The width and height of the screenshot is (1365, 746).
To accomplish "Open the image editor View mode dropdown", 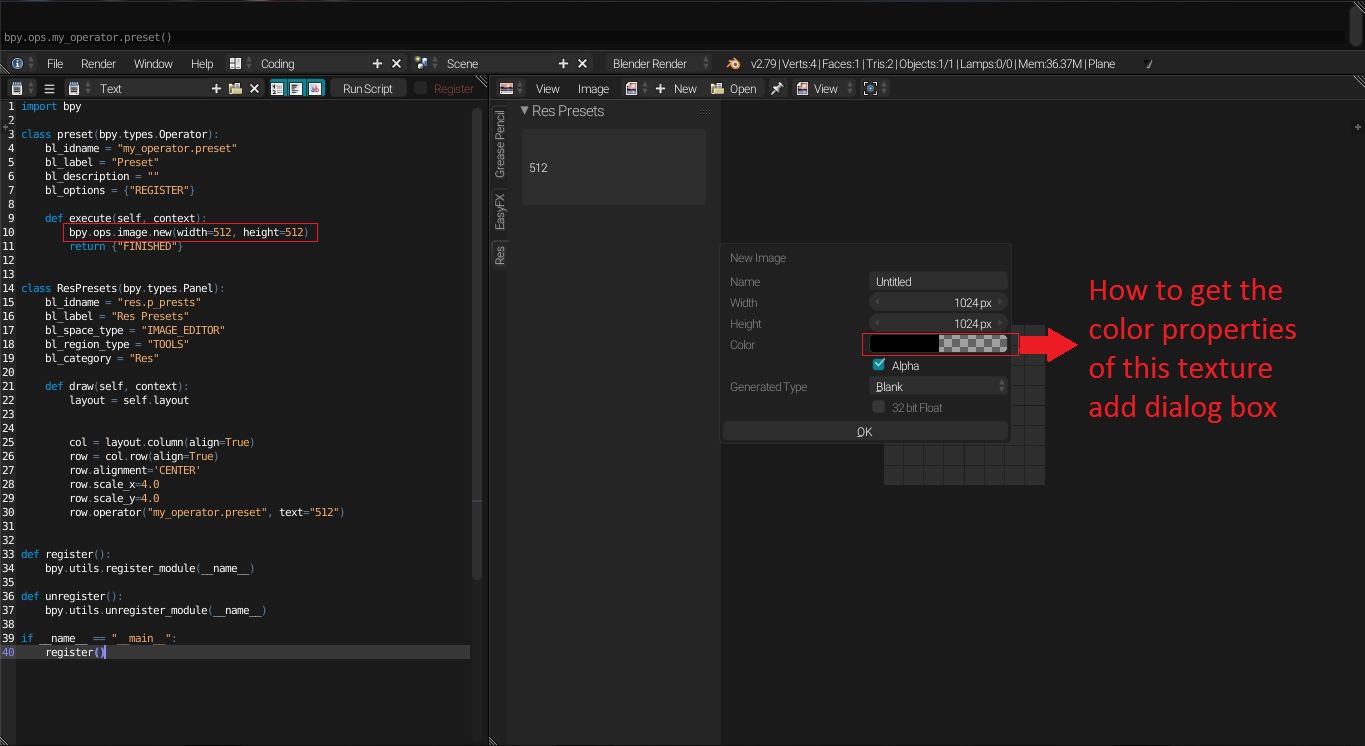I will 825,88.
